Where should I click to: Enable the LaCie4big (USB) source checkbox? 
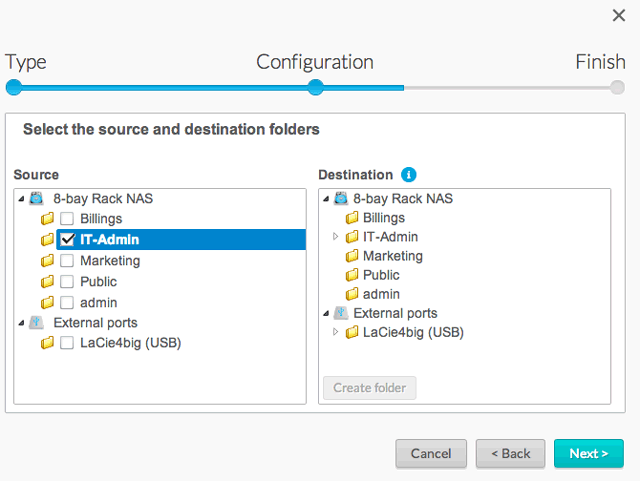pyautogui.click(x=67, y=343)
